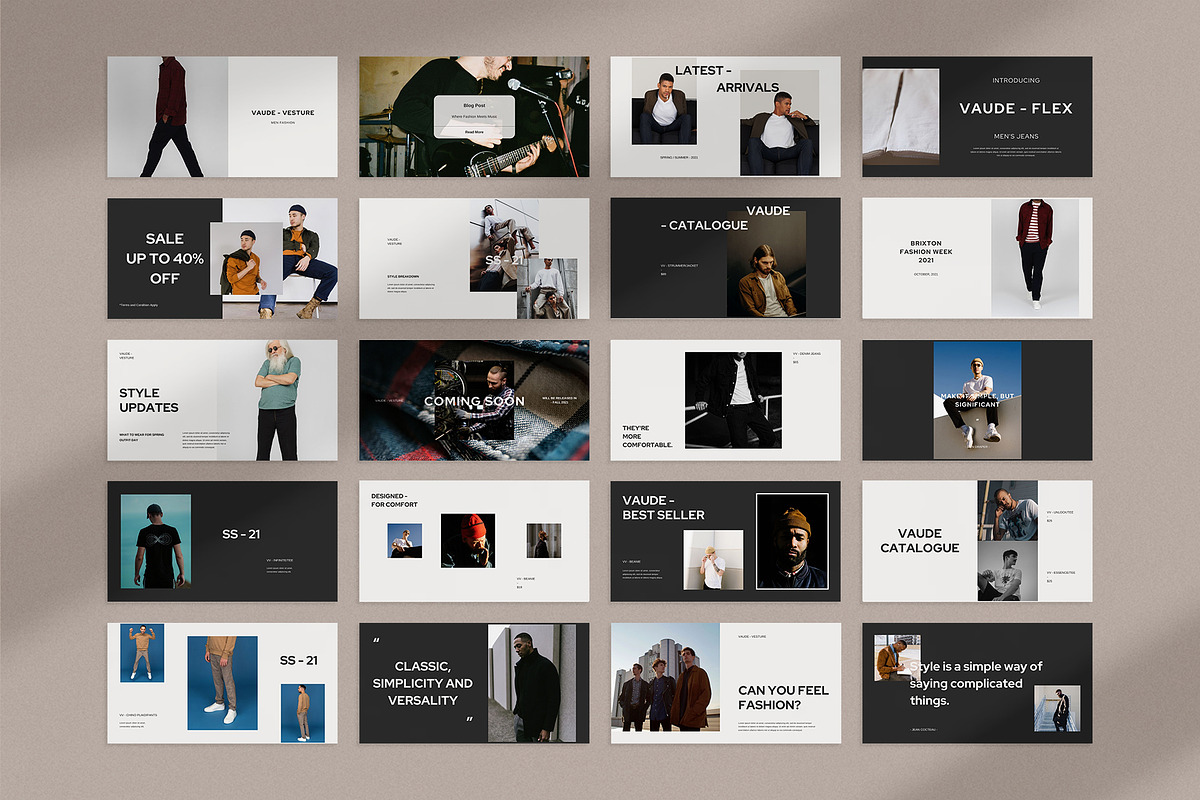Select the BRIXTON FASHION WEEK 2021 text
Image resolution: width=1200 pixels, height=800 pixels.
(926, 252)
